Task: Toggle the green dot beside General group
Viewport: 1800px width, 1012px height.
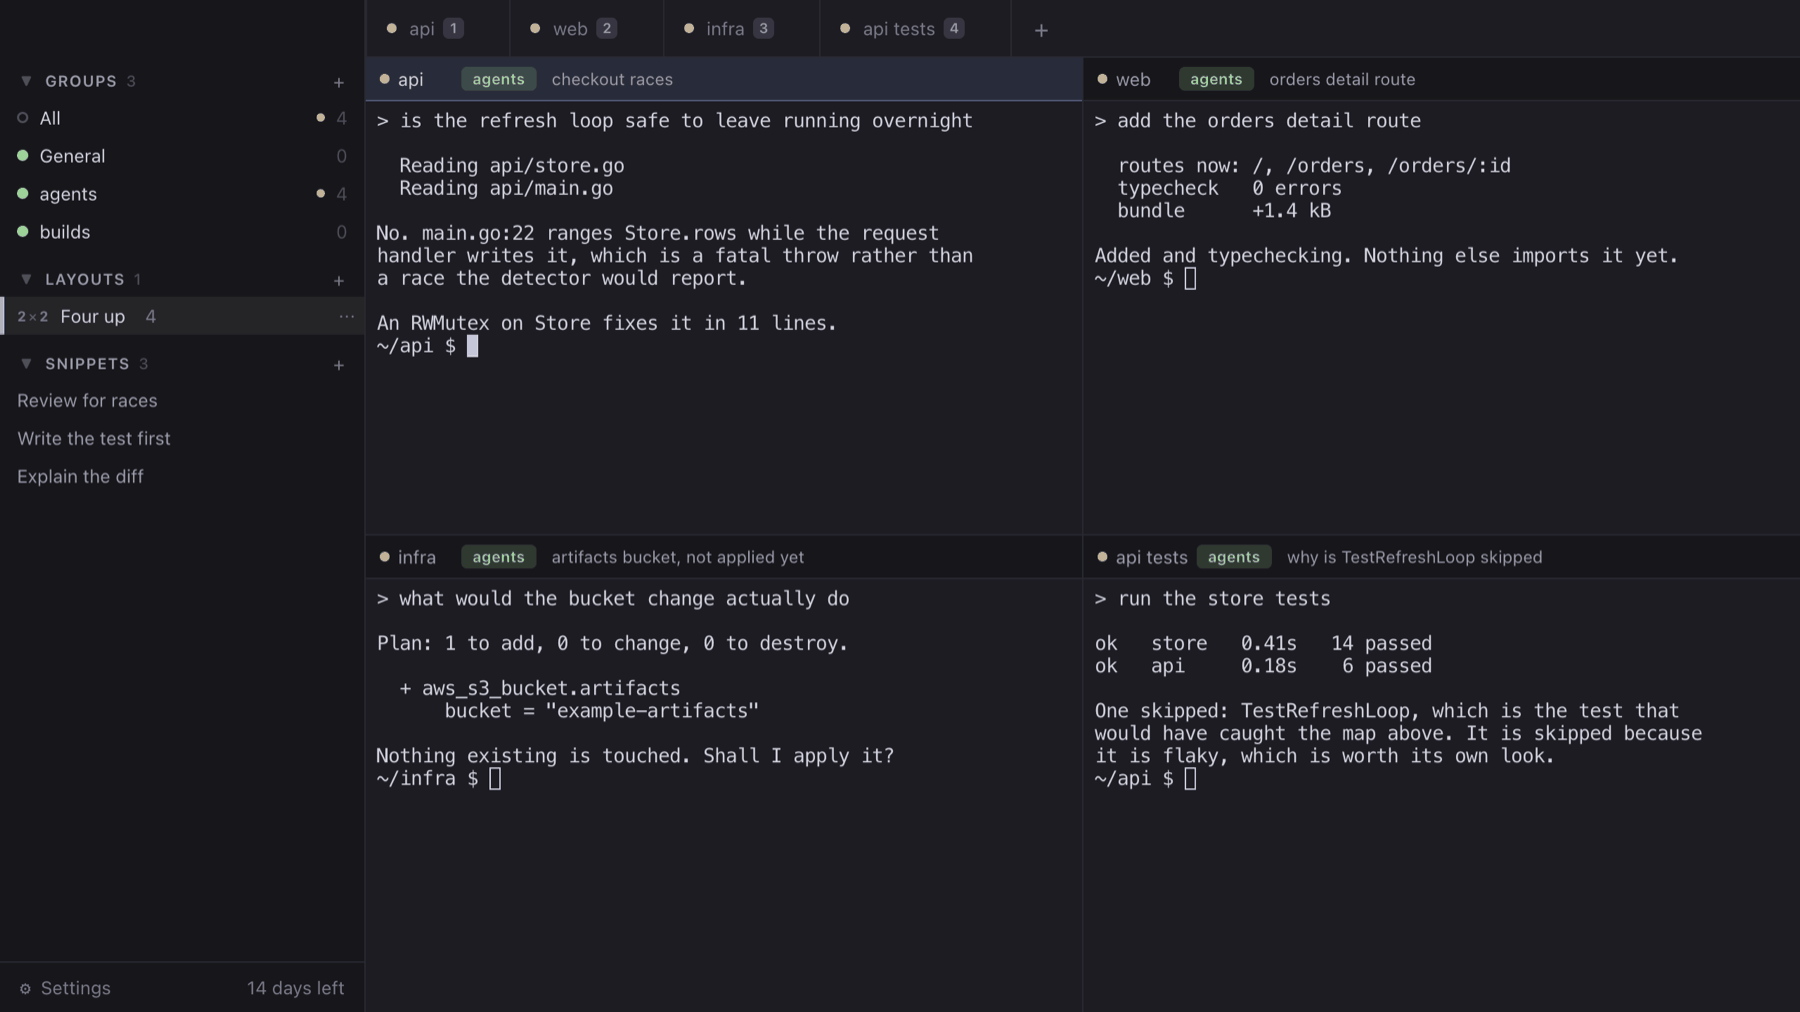Action: (23, 156)
